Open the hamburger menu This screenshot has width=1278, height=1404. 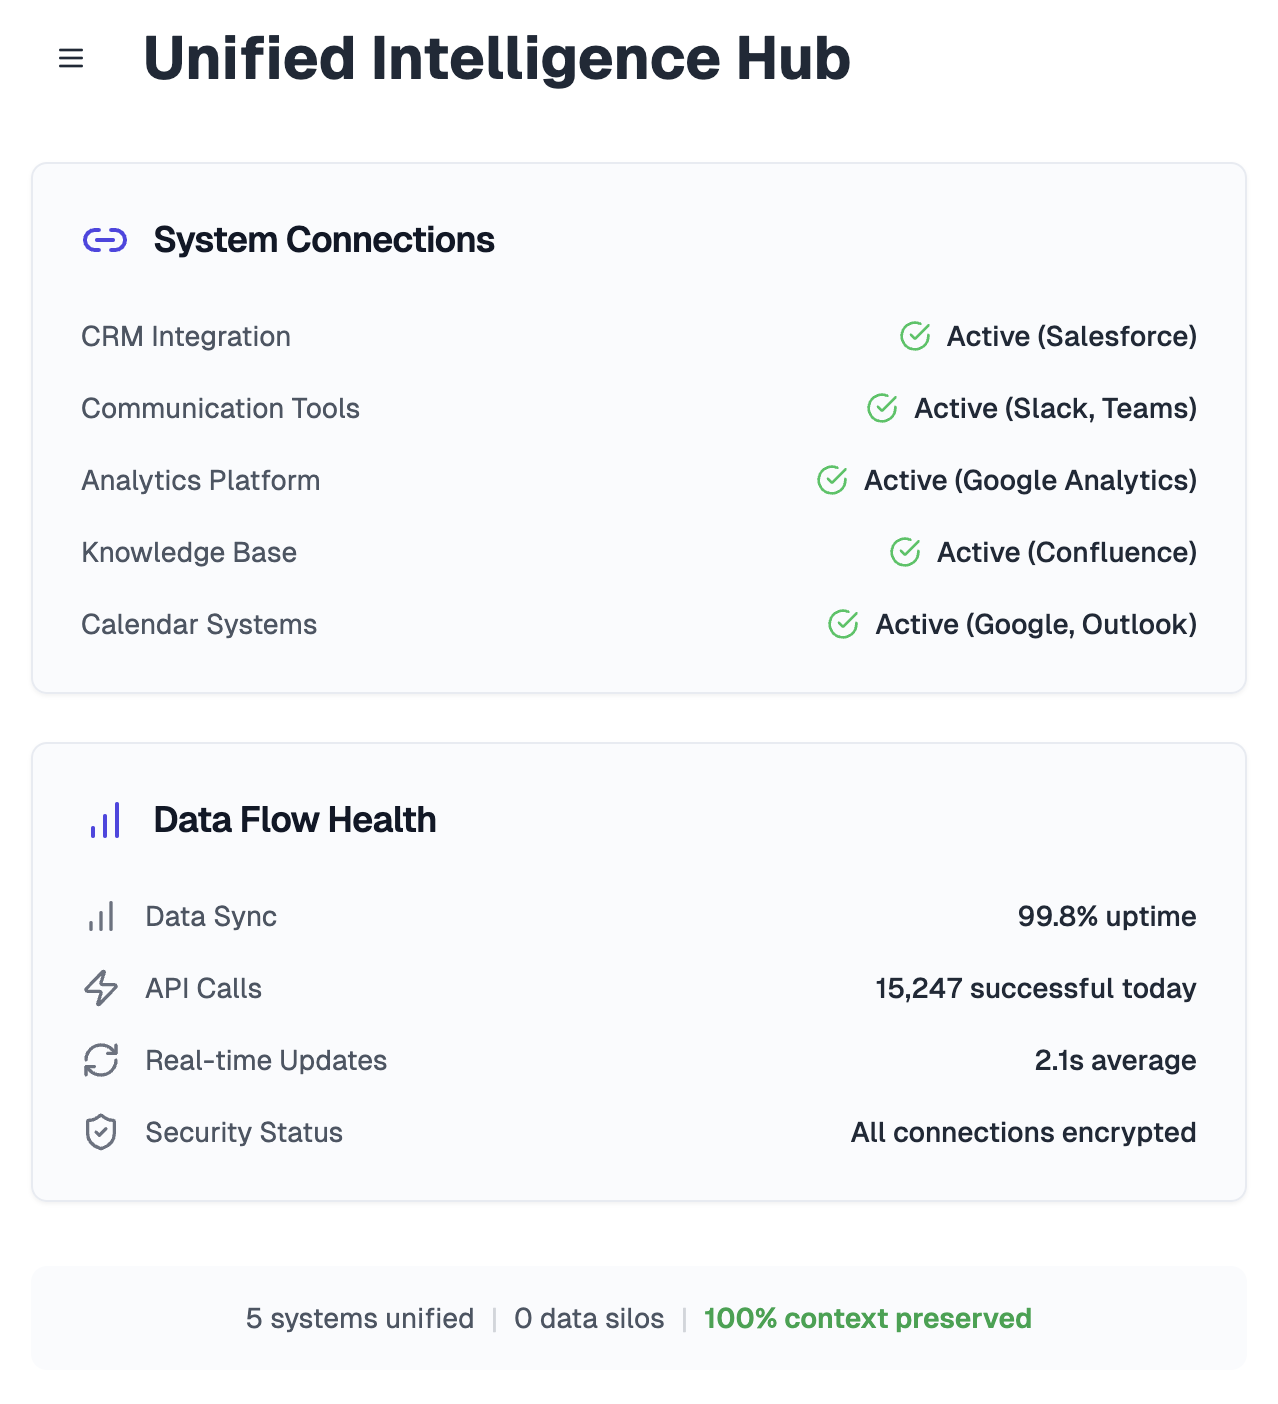[71, 59]
